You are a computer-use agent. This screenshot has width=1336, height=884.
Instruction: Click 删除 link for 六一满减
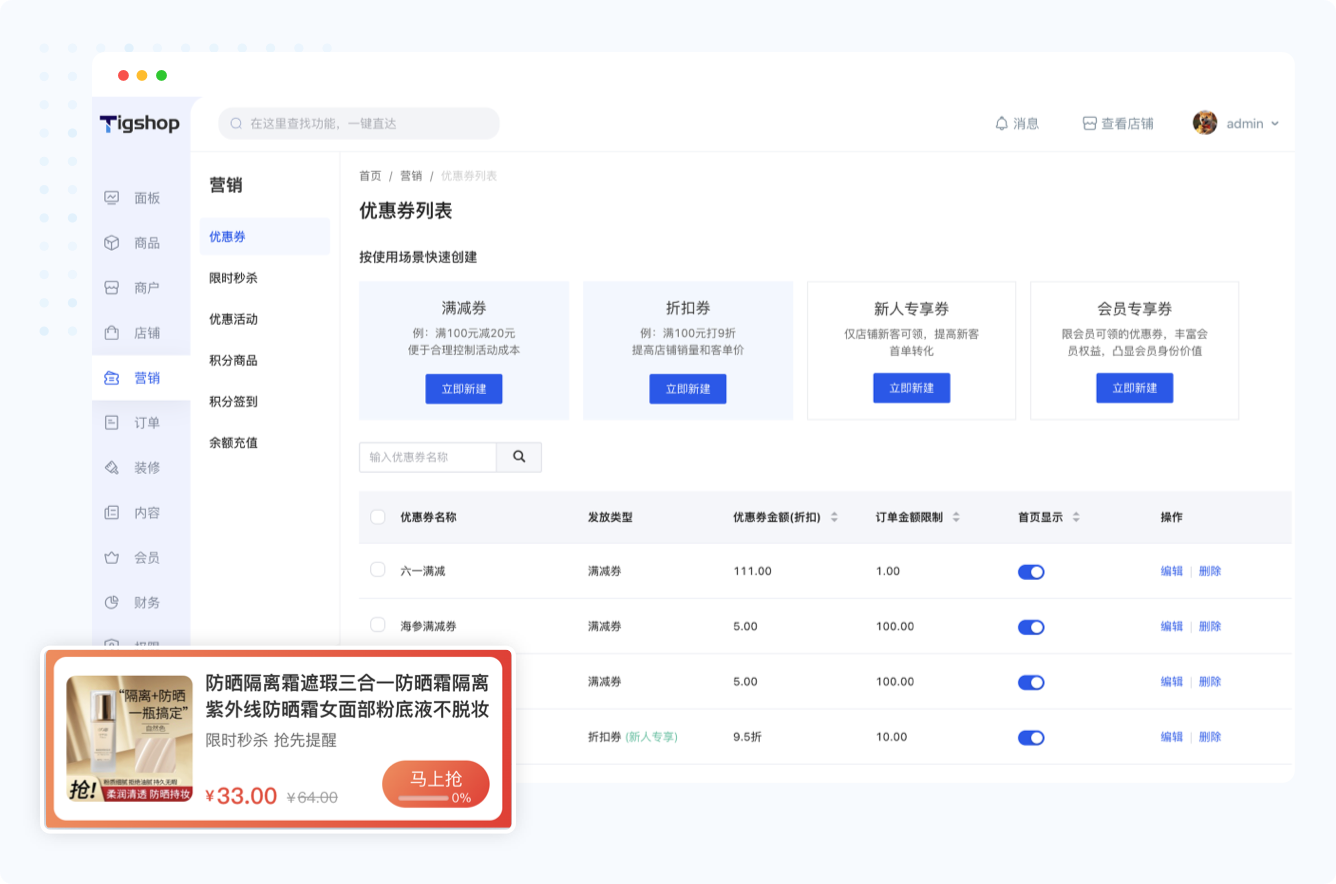1210,571
